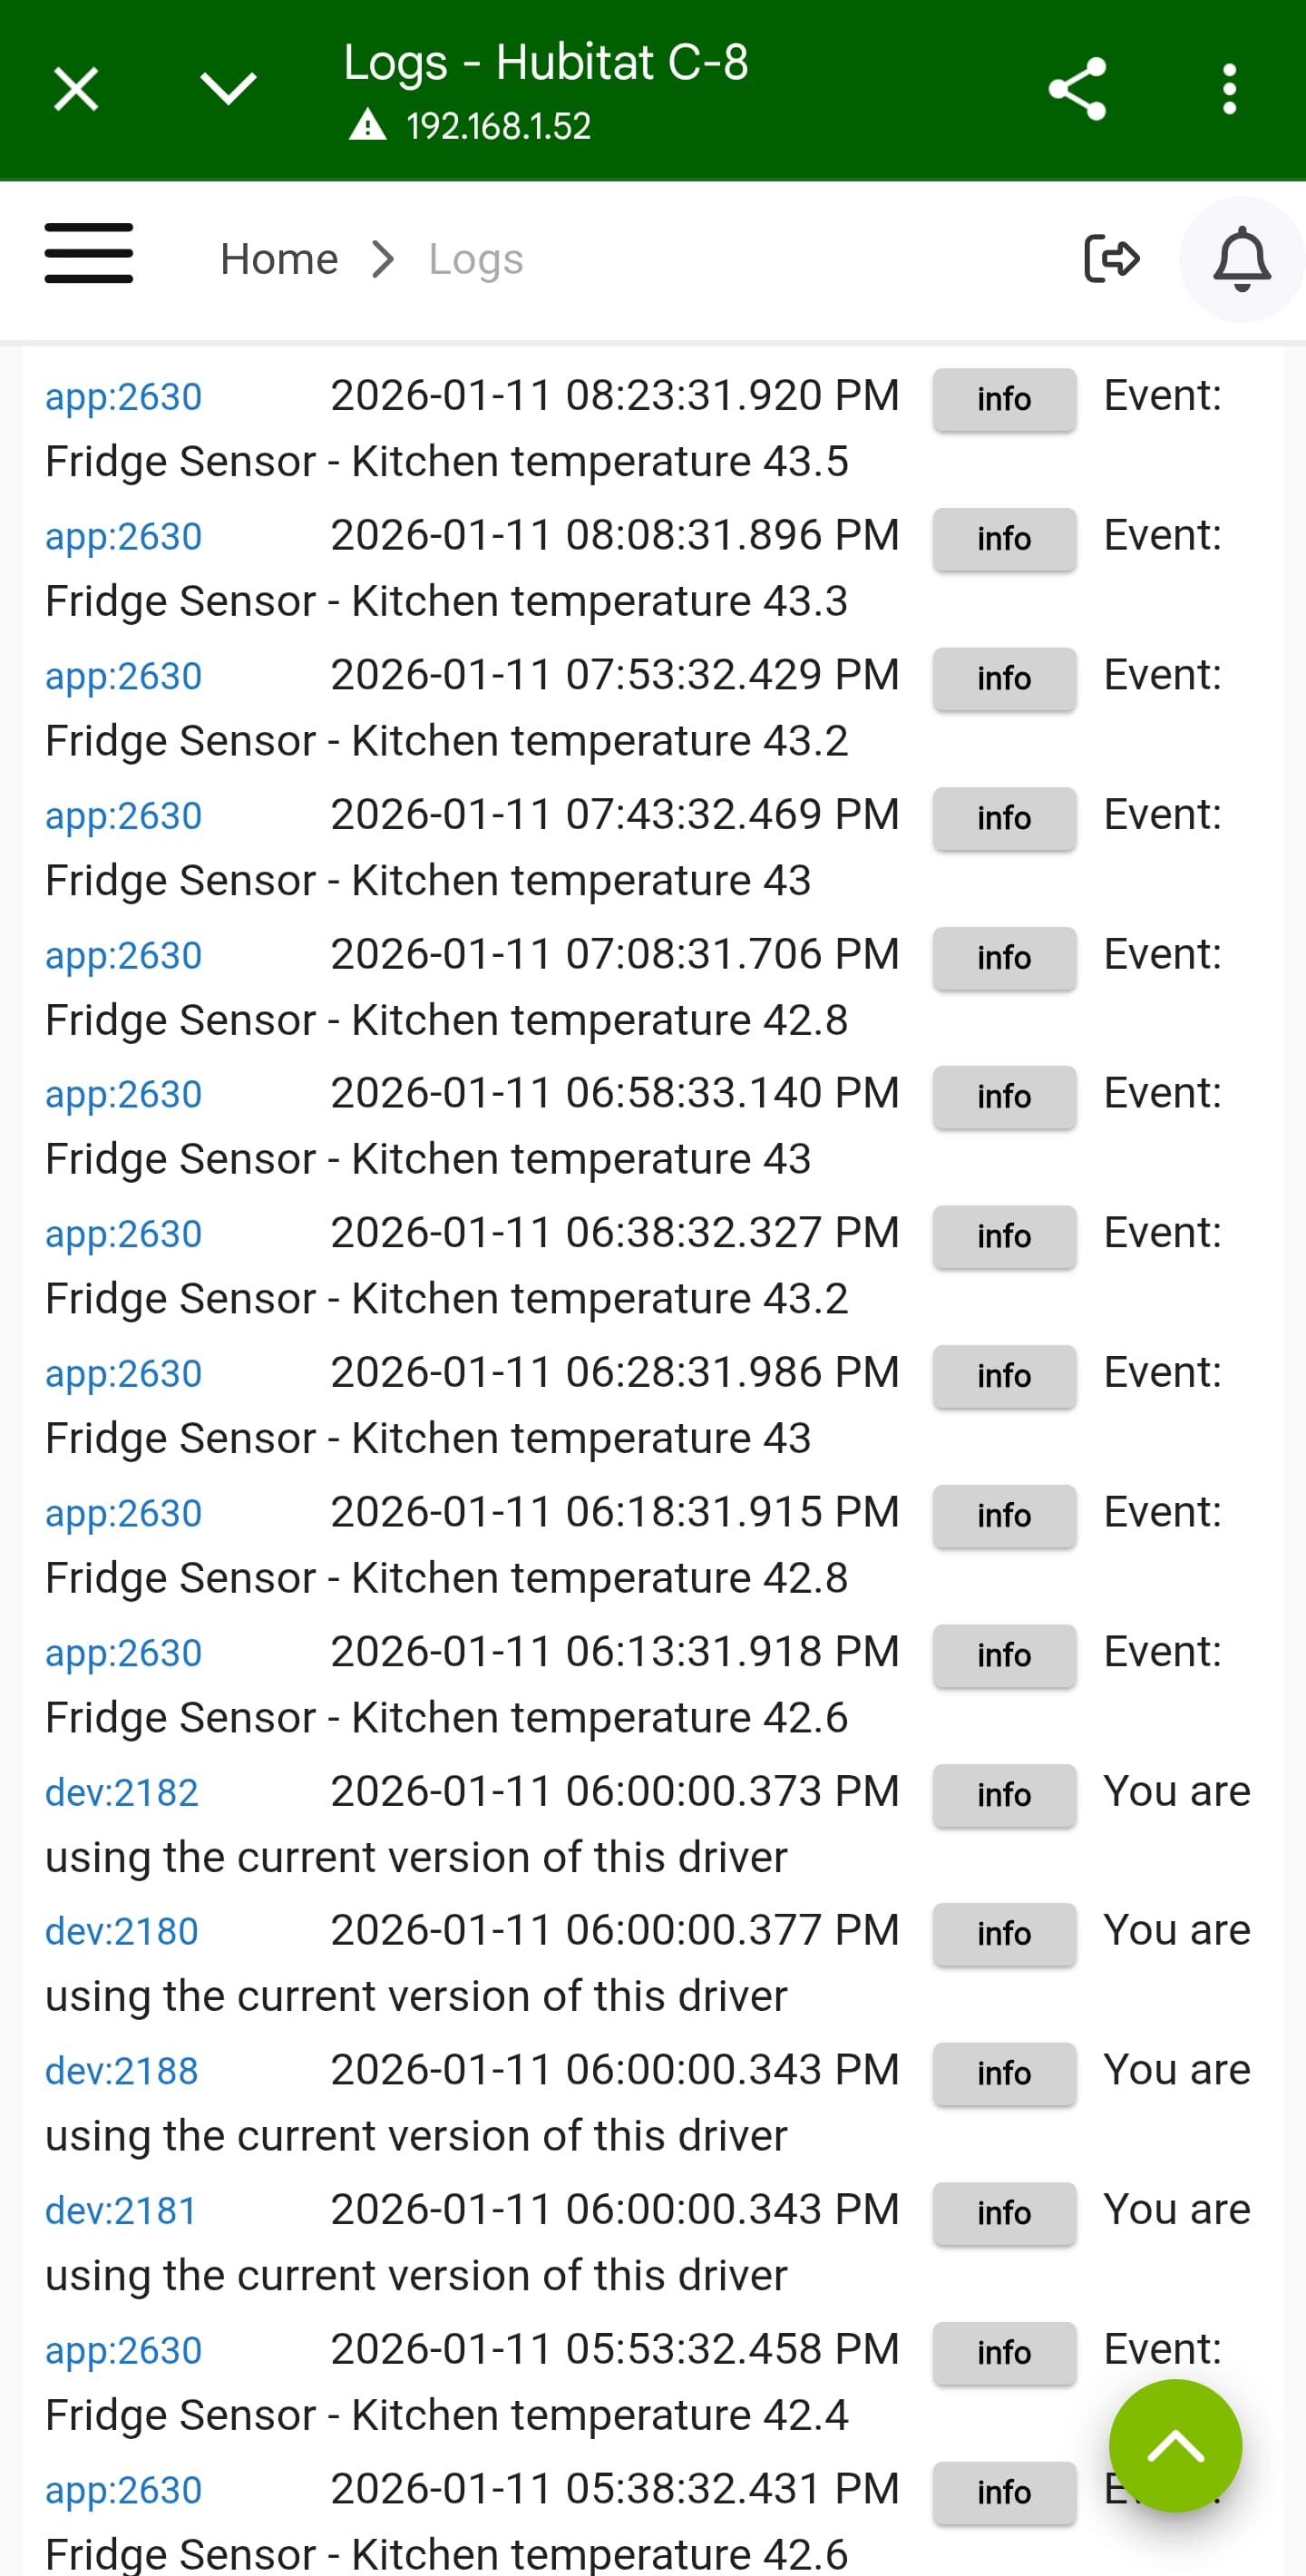
Task: Open the notifications bell
Action: (1241, 259)
